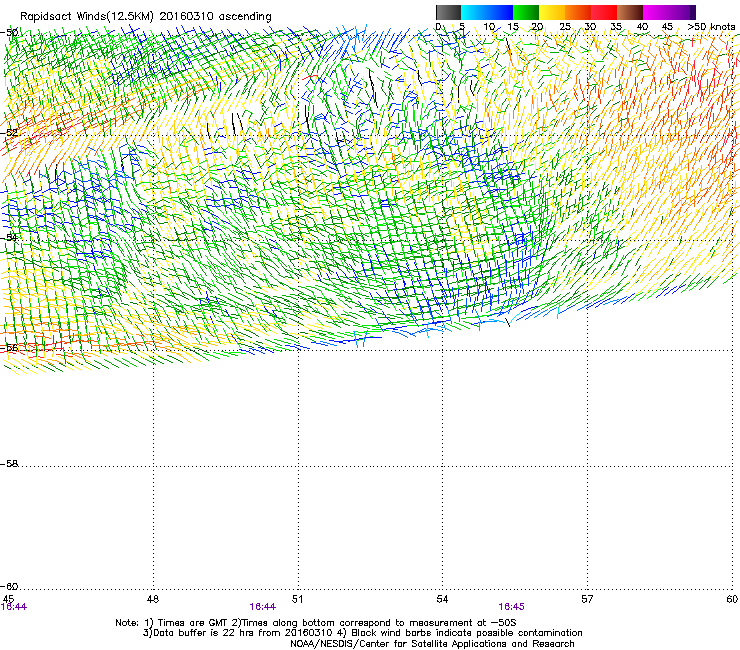Click the 'NOAA/NESDIS/Center for Satellite Applications and Research' credit

432,644
